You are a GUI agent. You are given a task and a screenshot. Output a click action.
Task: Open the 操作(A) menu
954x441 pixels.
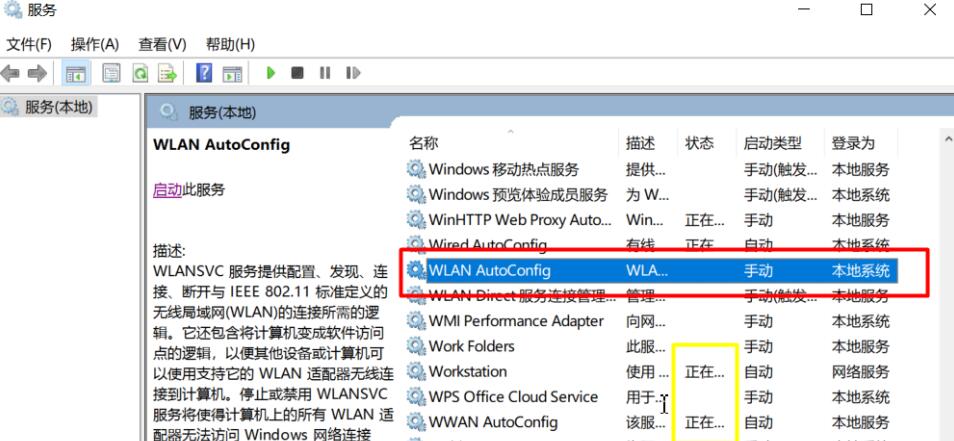(x=95, y=44)
